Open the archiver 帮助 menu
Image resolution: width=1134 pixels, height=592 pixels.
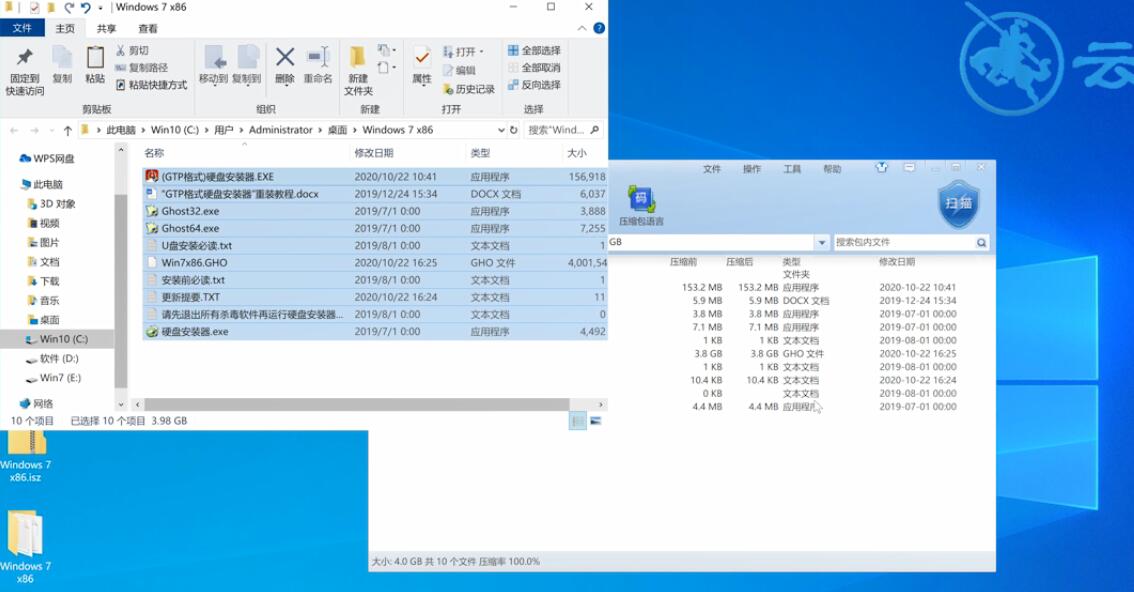832,168
